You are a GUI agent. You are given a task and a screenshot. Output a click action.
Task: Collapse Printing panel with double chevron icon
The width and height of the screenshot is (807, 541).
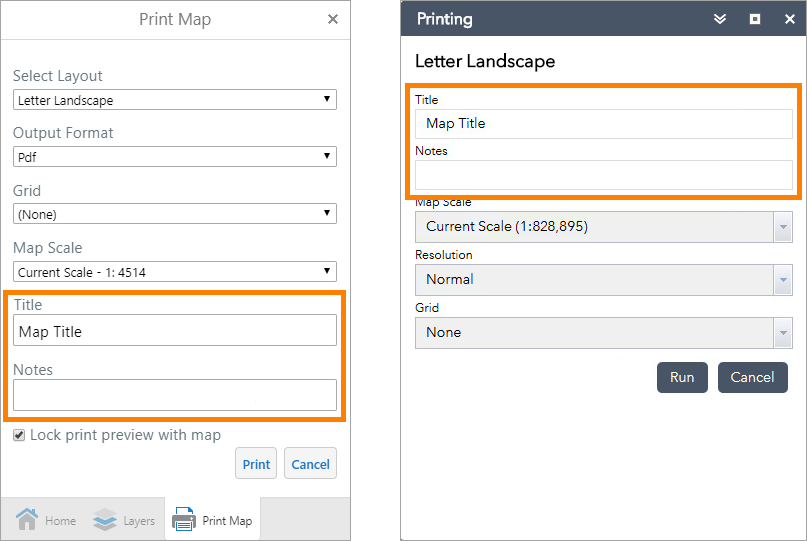719,19
